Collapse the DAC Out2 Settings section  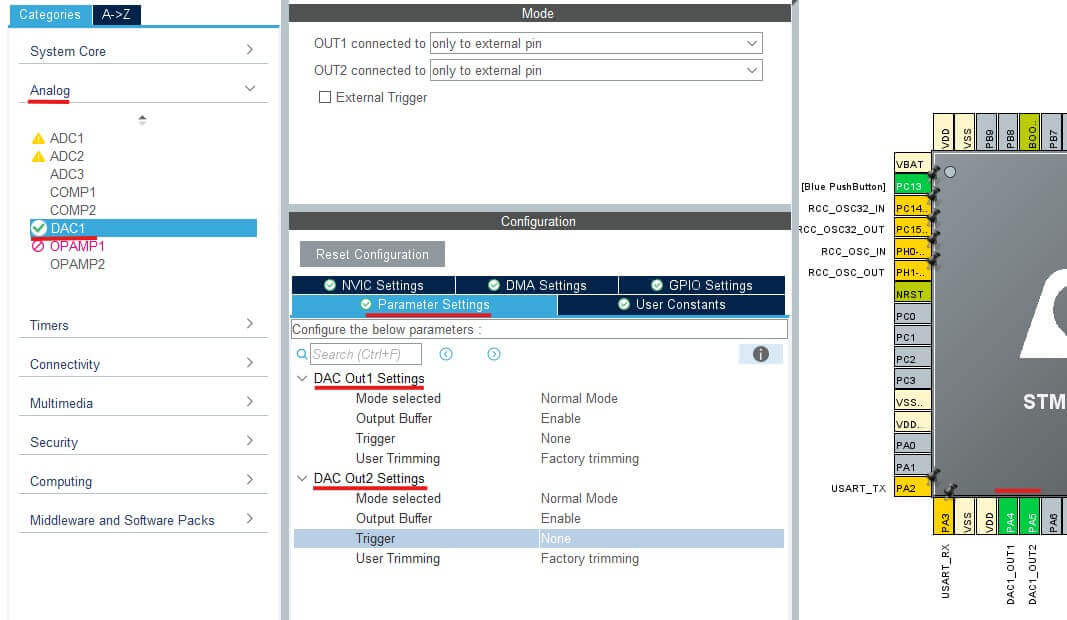[x=302, y=479]
